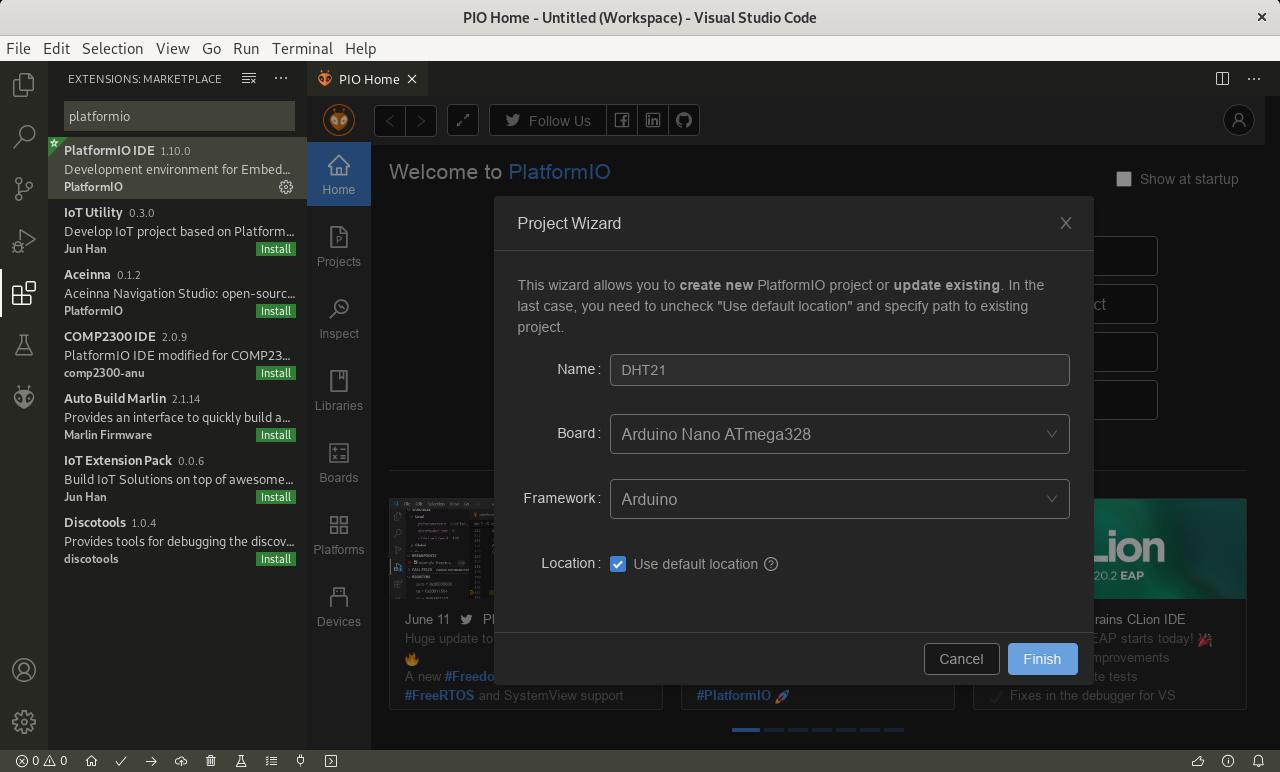Image resolution: width=1280 pixels, height=772 pixels.
Task: Toggle Use default location checkbox
Action: pos(618,564)
